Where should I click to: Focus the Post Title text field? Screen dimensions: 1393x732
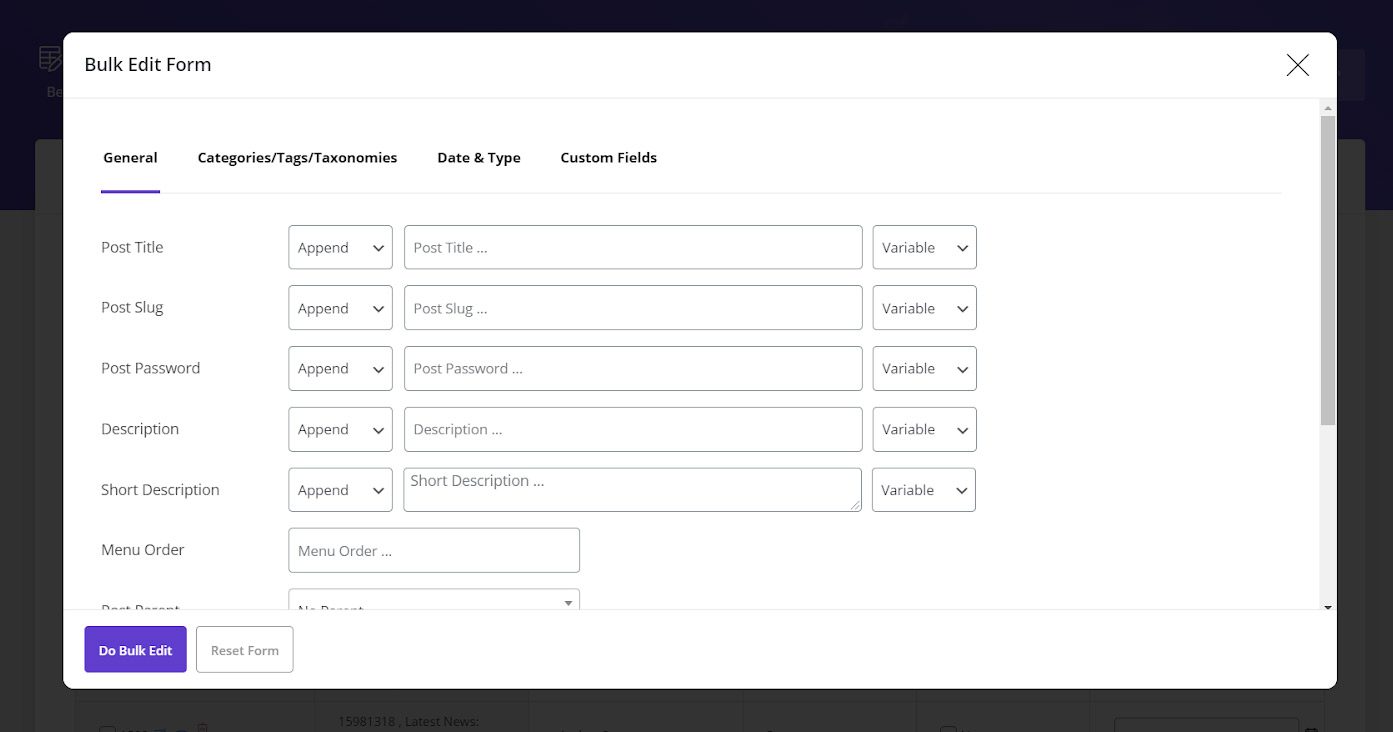[633, 247]
